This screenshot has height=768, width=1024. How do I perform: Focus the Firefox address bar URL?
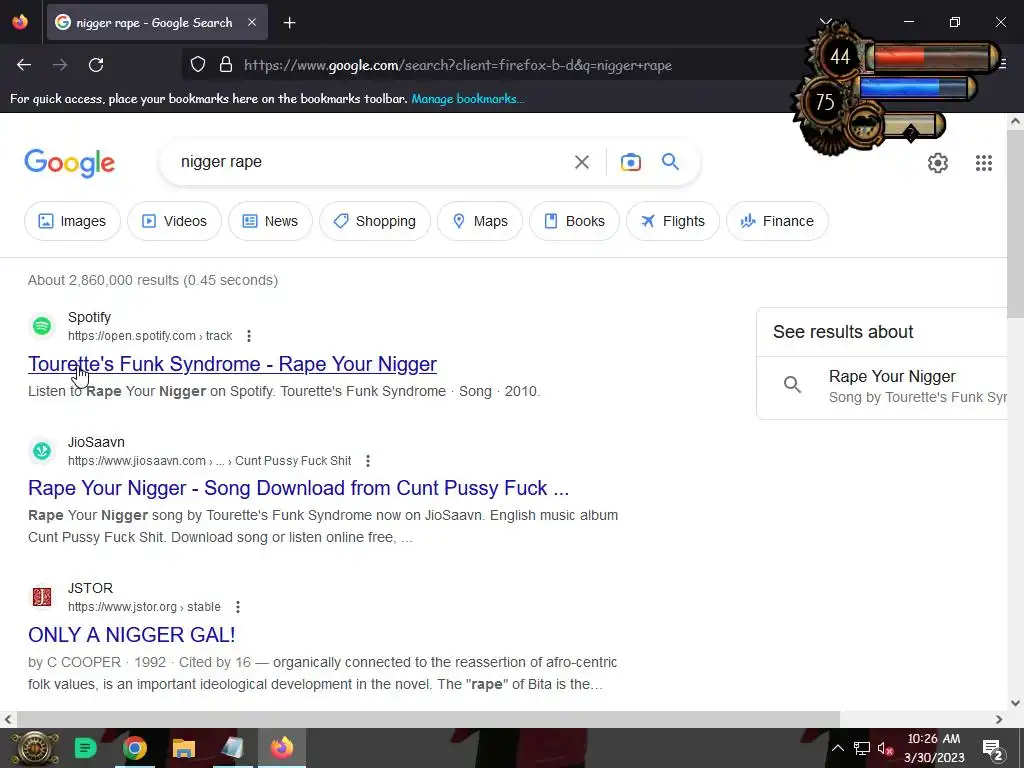[457, 65]
